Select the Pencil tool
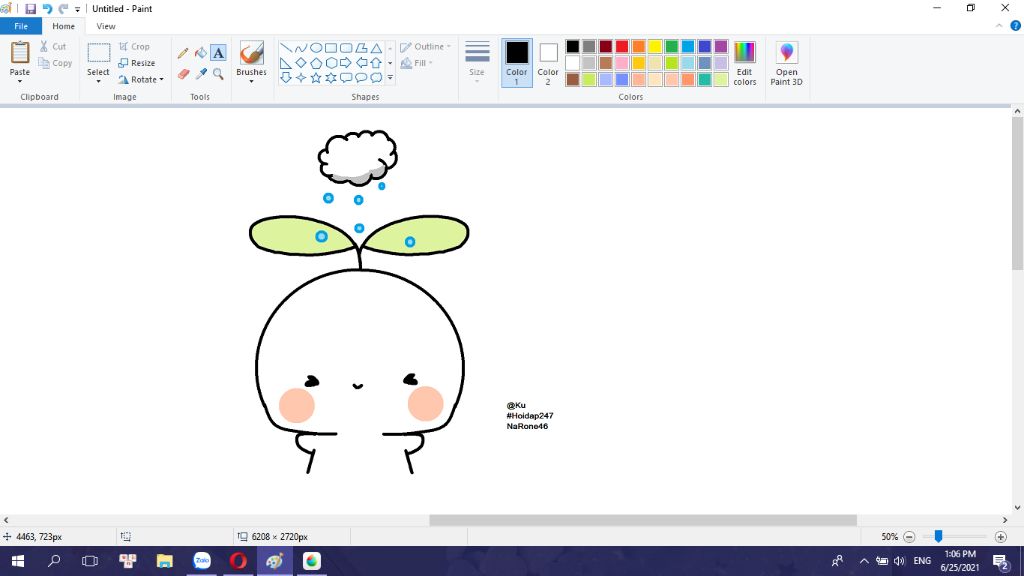This screenshot has width=1024, height=576. pos(183,53)
